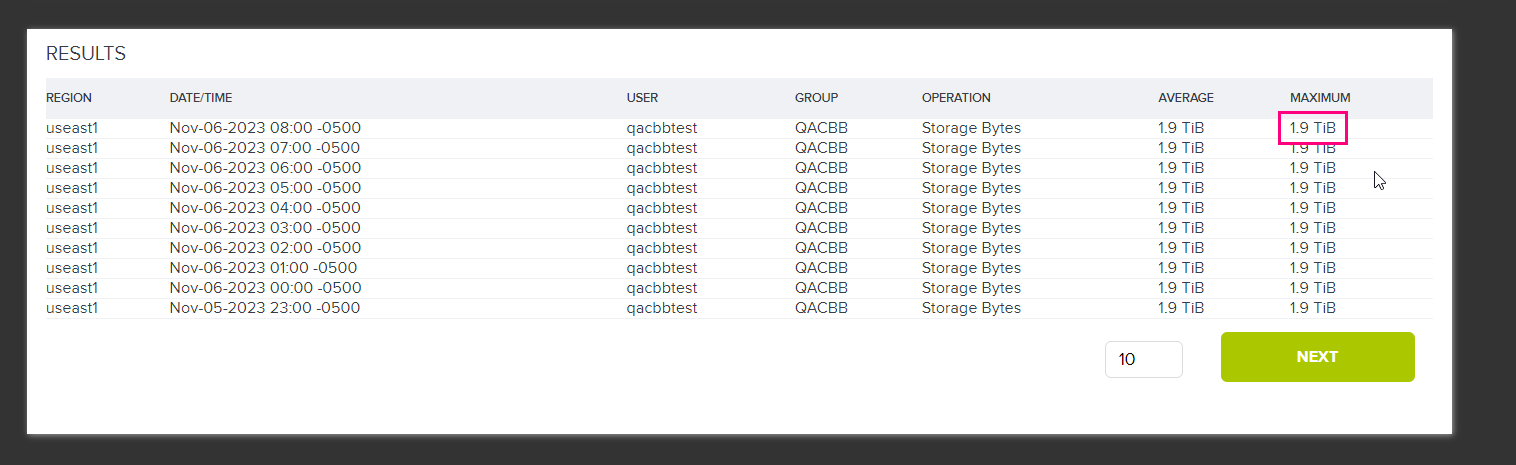This screenshot has height=465, width=1516.
Task: Click the OPERATION column header
Action: pos(956,98)
